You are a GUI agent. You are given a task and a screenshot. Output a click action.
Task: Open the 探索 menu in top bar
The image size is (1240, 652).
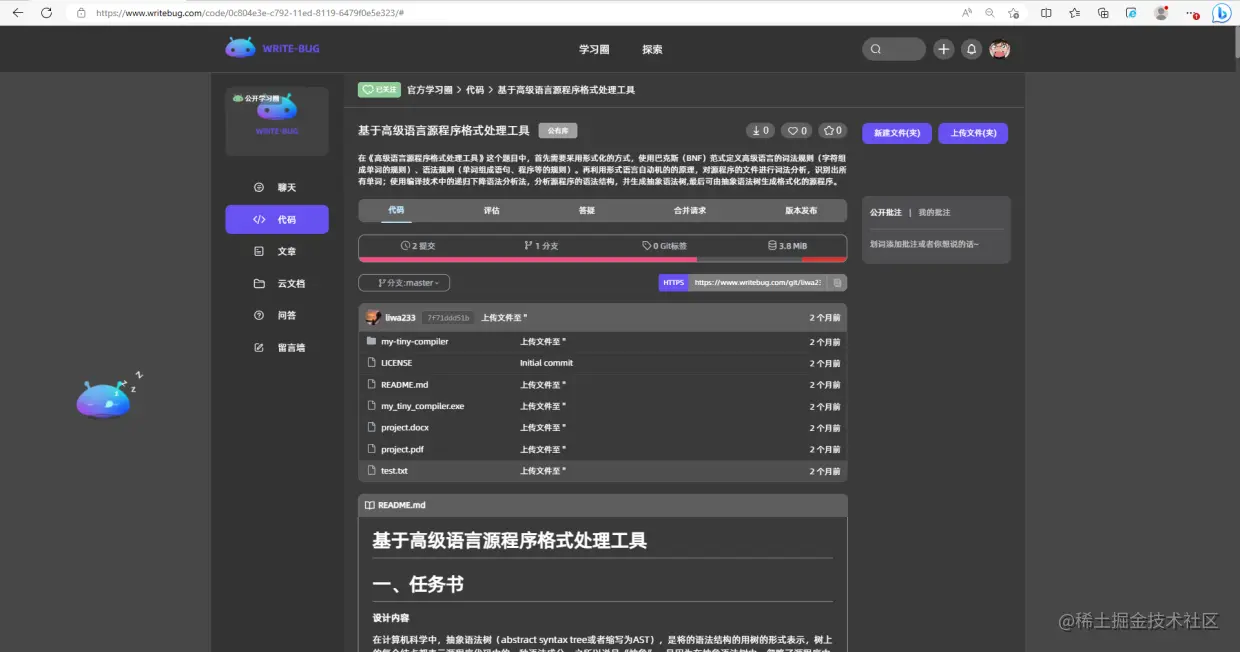pos(651,48)
